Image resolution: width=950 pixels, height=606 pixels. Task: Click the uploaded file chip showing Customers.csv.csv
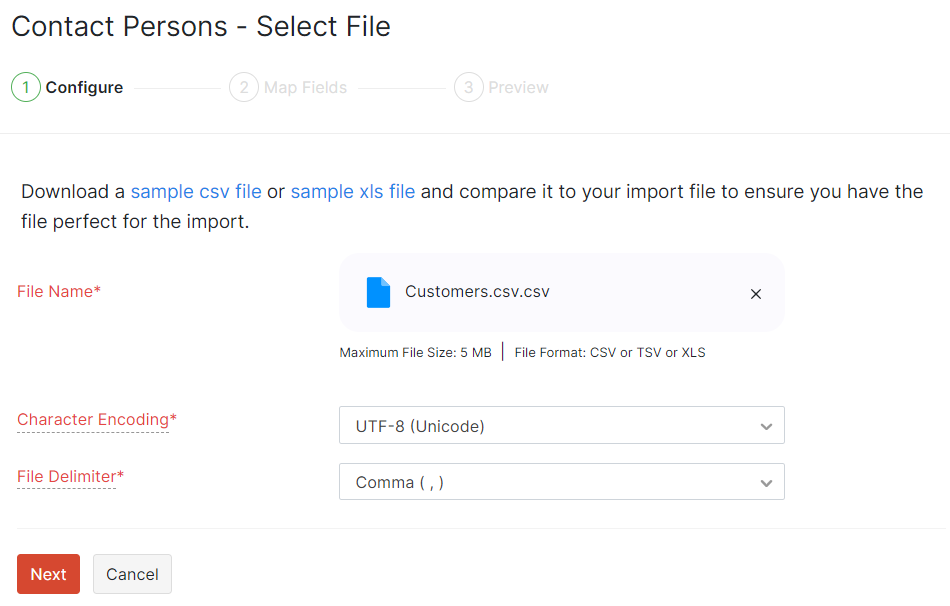(x=560, y=292)
